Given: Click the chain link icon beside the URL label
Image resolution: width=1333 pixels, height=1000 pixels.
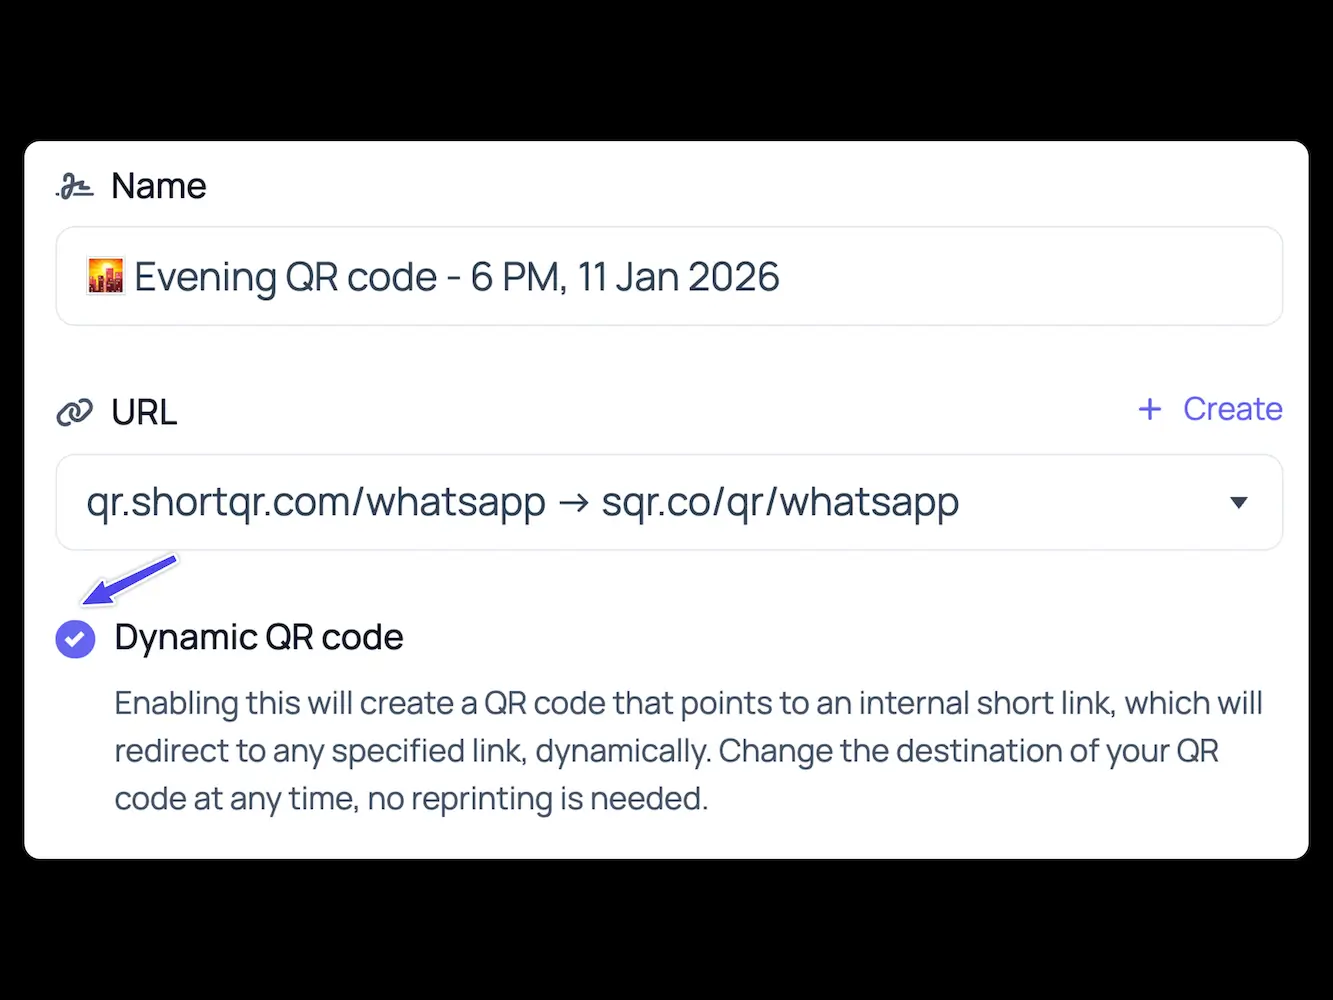Looking at the screenshot, I should (x=74, y=411).
